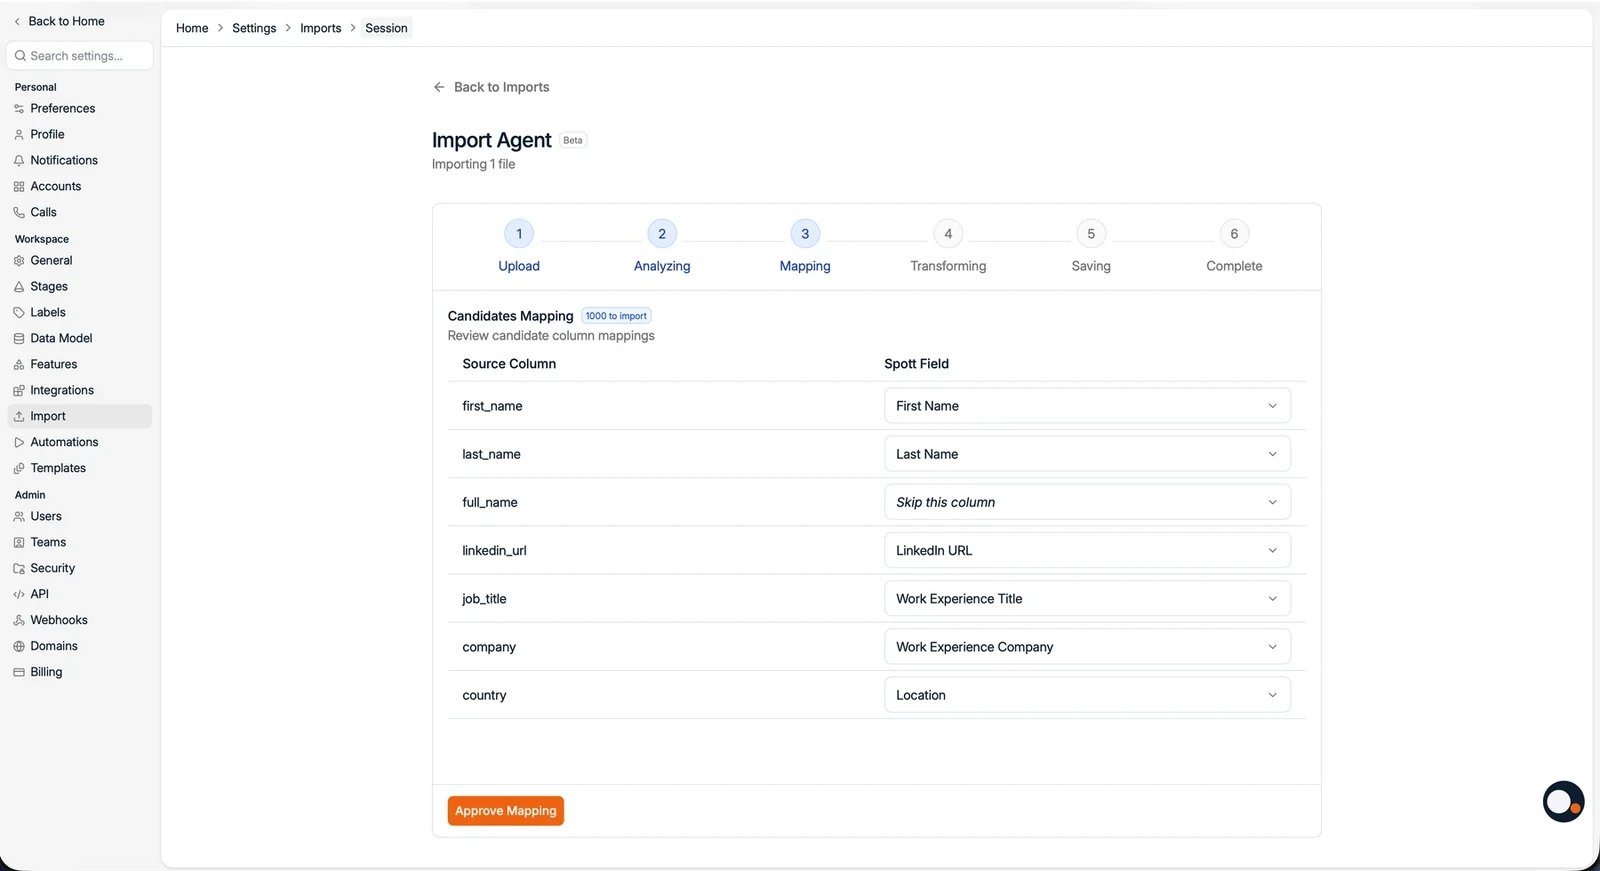Click the Spott Field header
The width and height of the screenshot is (1600, 871).
[x=916, y=364]
